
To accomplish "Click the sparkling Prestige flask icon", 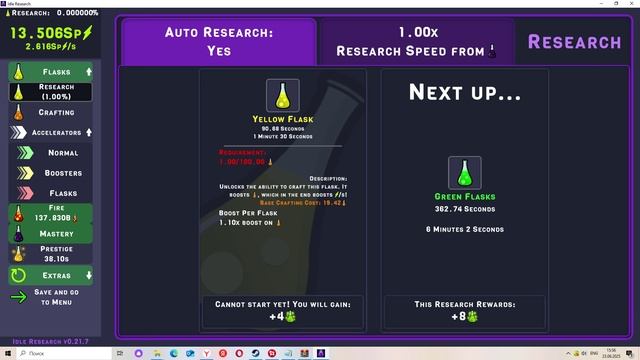I will 18,254.
